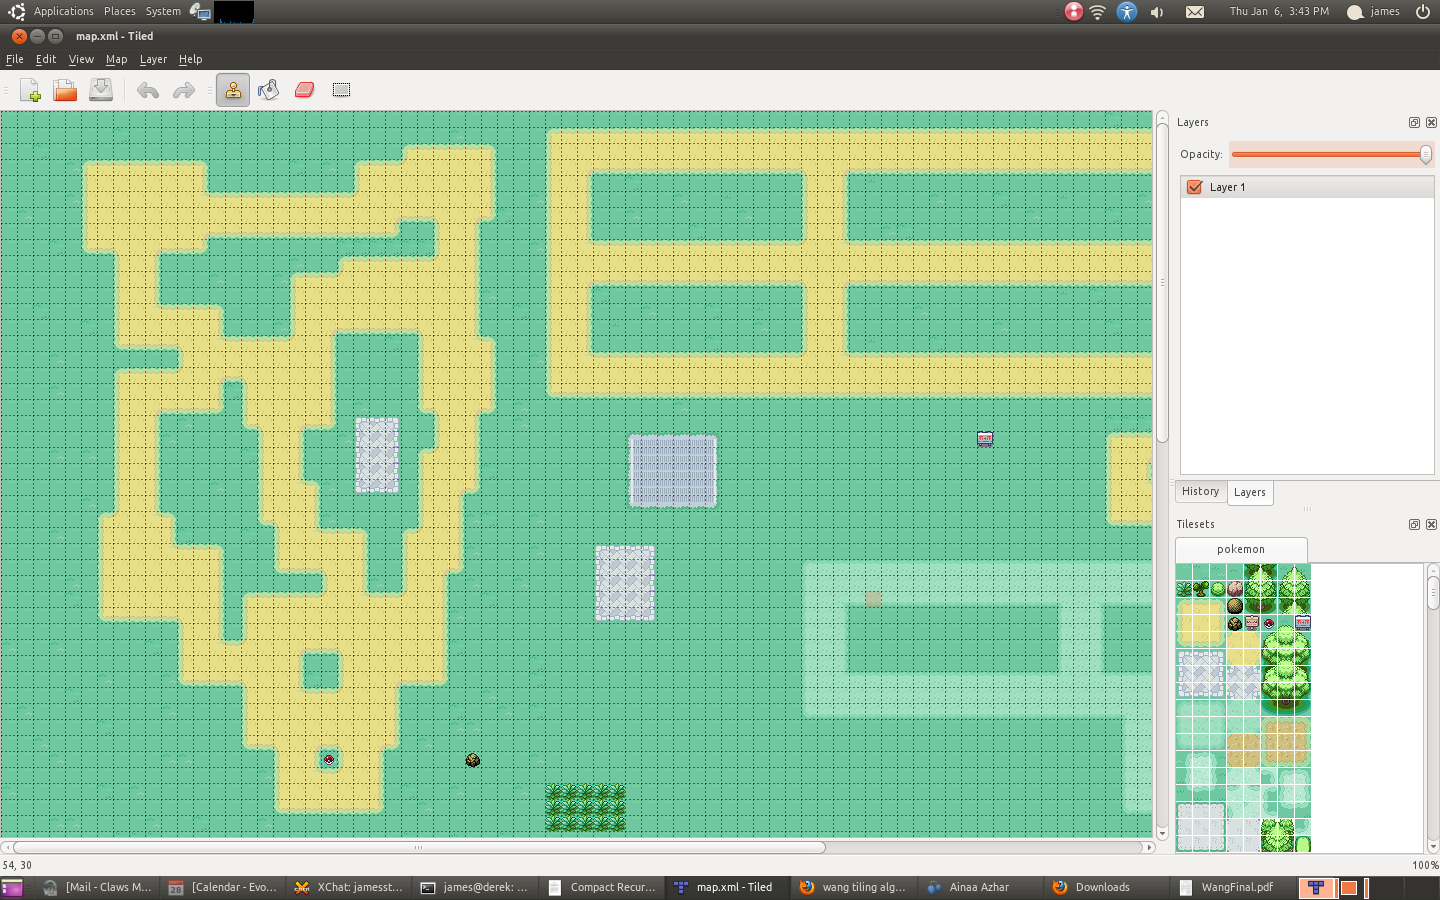
Task: Open the Map menu
Action: click(116, 59)
